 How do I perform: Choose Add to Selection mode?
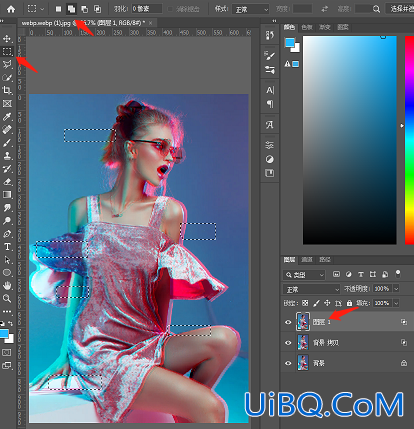coord(71,9)
